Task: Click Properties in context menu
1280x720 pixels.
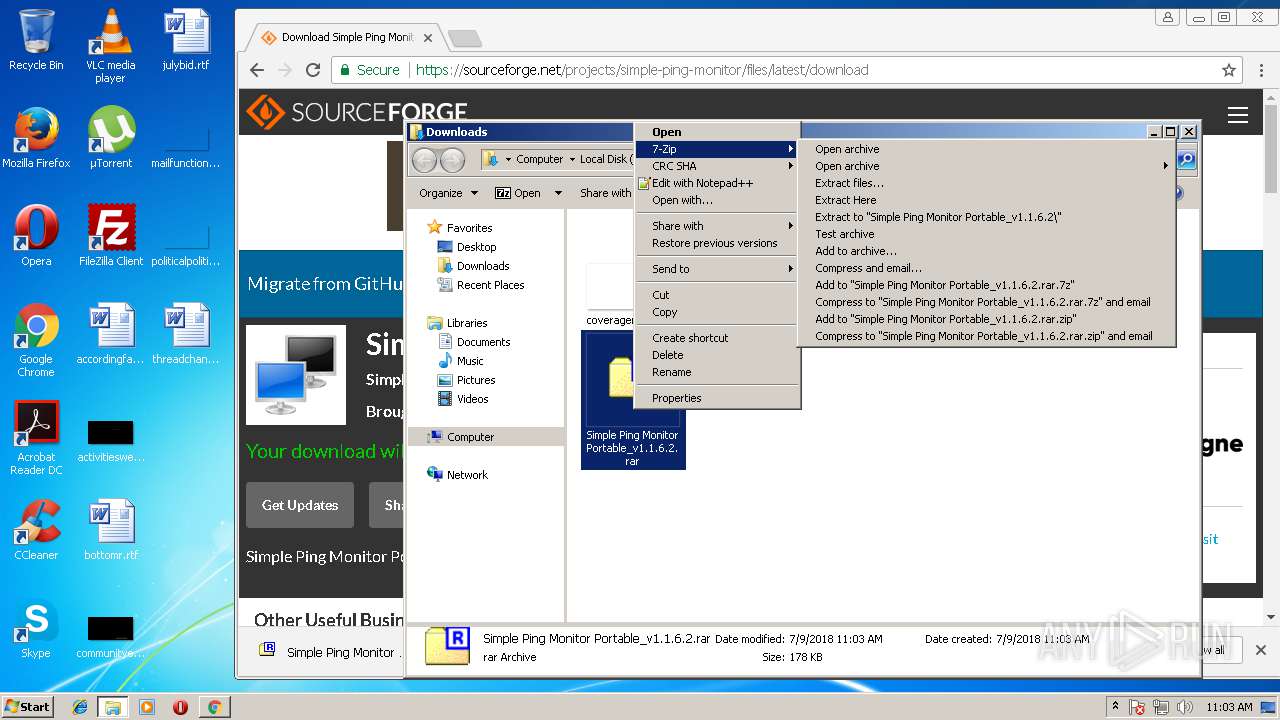Action: click(x=717, y=398)
